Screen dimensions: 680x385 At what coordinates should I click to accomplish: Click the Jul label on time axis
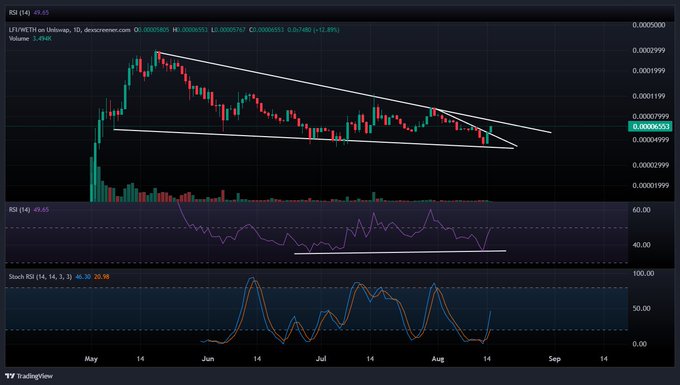[x=321, y=359]
